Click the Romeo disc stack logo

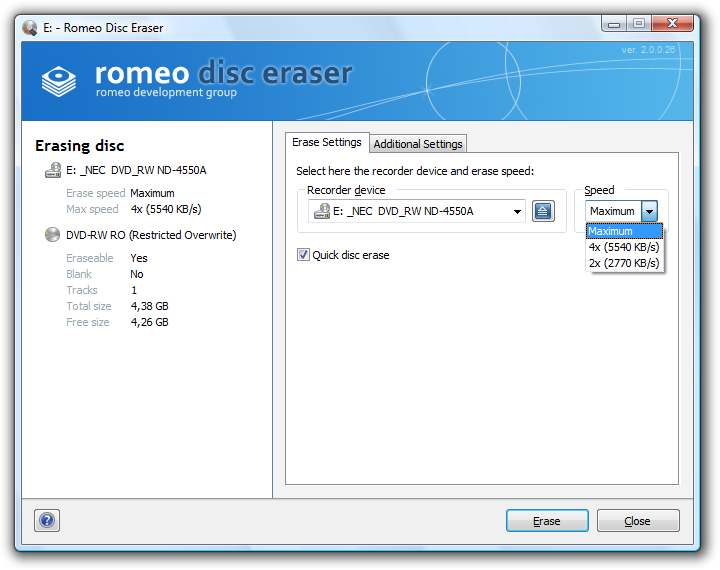(59, 81)
